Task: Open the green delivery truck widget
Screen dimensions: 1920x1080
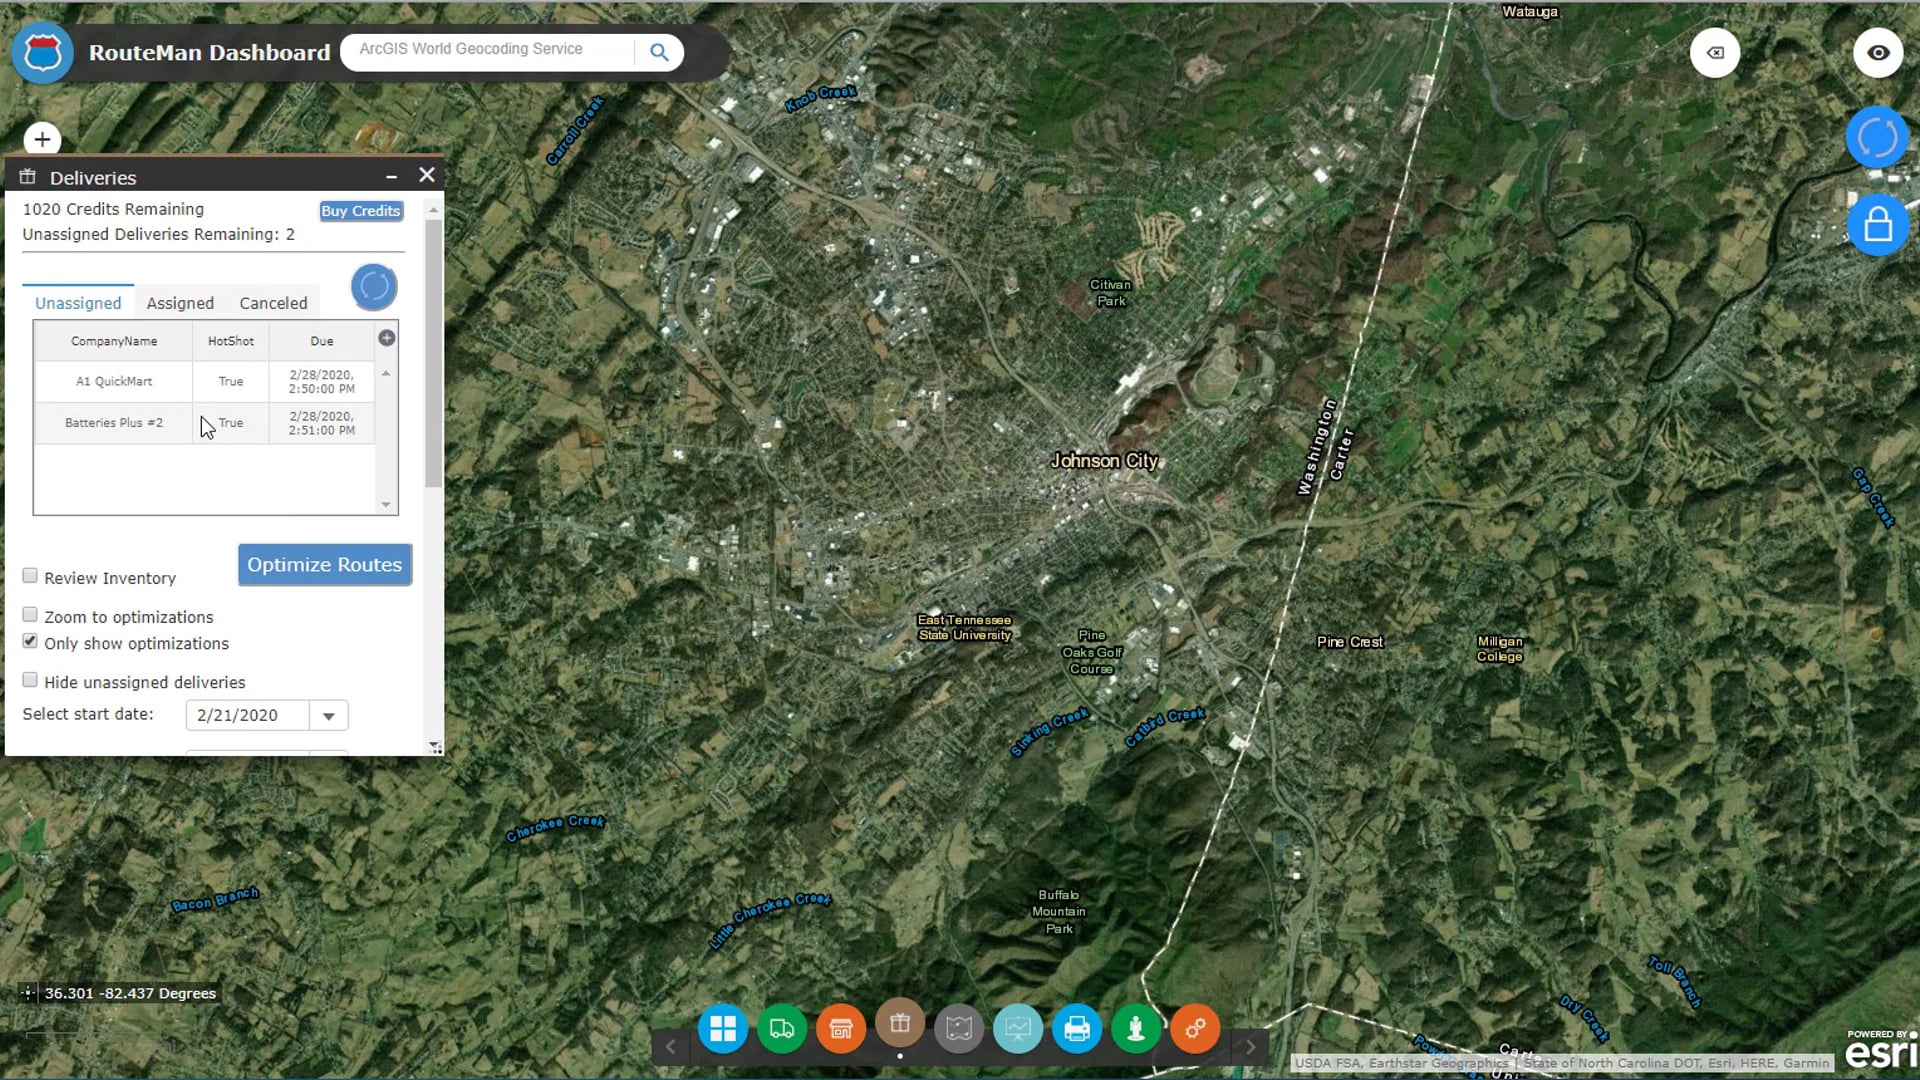Action: (x=781, y=1028)
